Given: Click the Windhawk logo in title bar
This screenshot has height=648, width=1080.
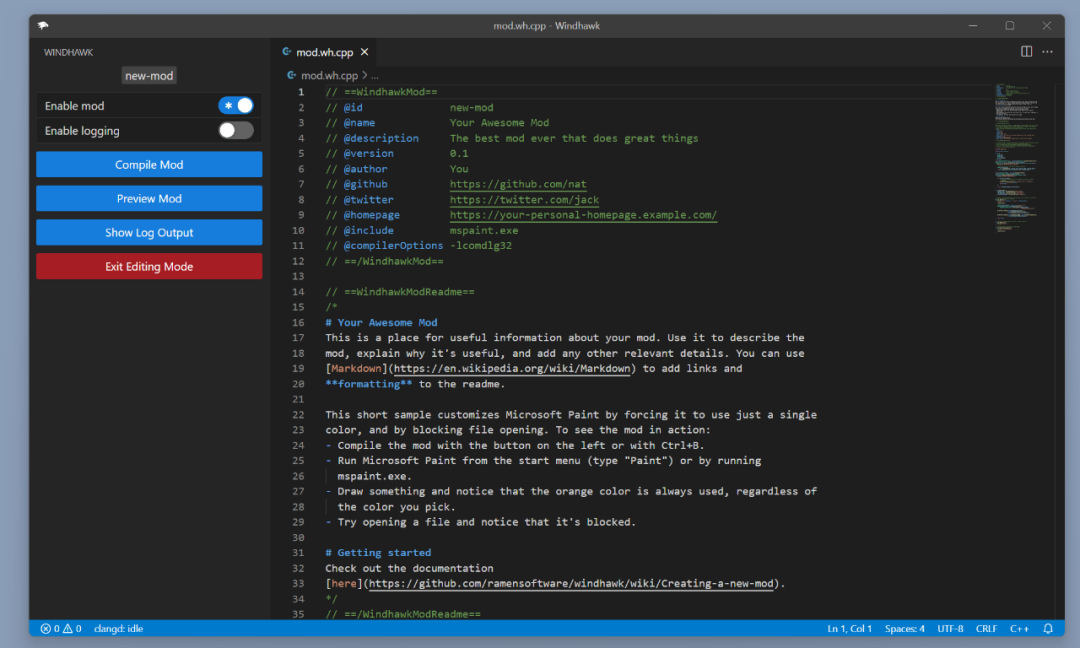Looking at the screenshot, I should click(x=43, y=25).
